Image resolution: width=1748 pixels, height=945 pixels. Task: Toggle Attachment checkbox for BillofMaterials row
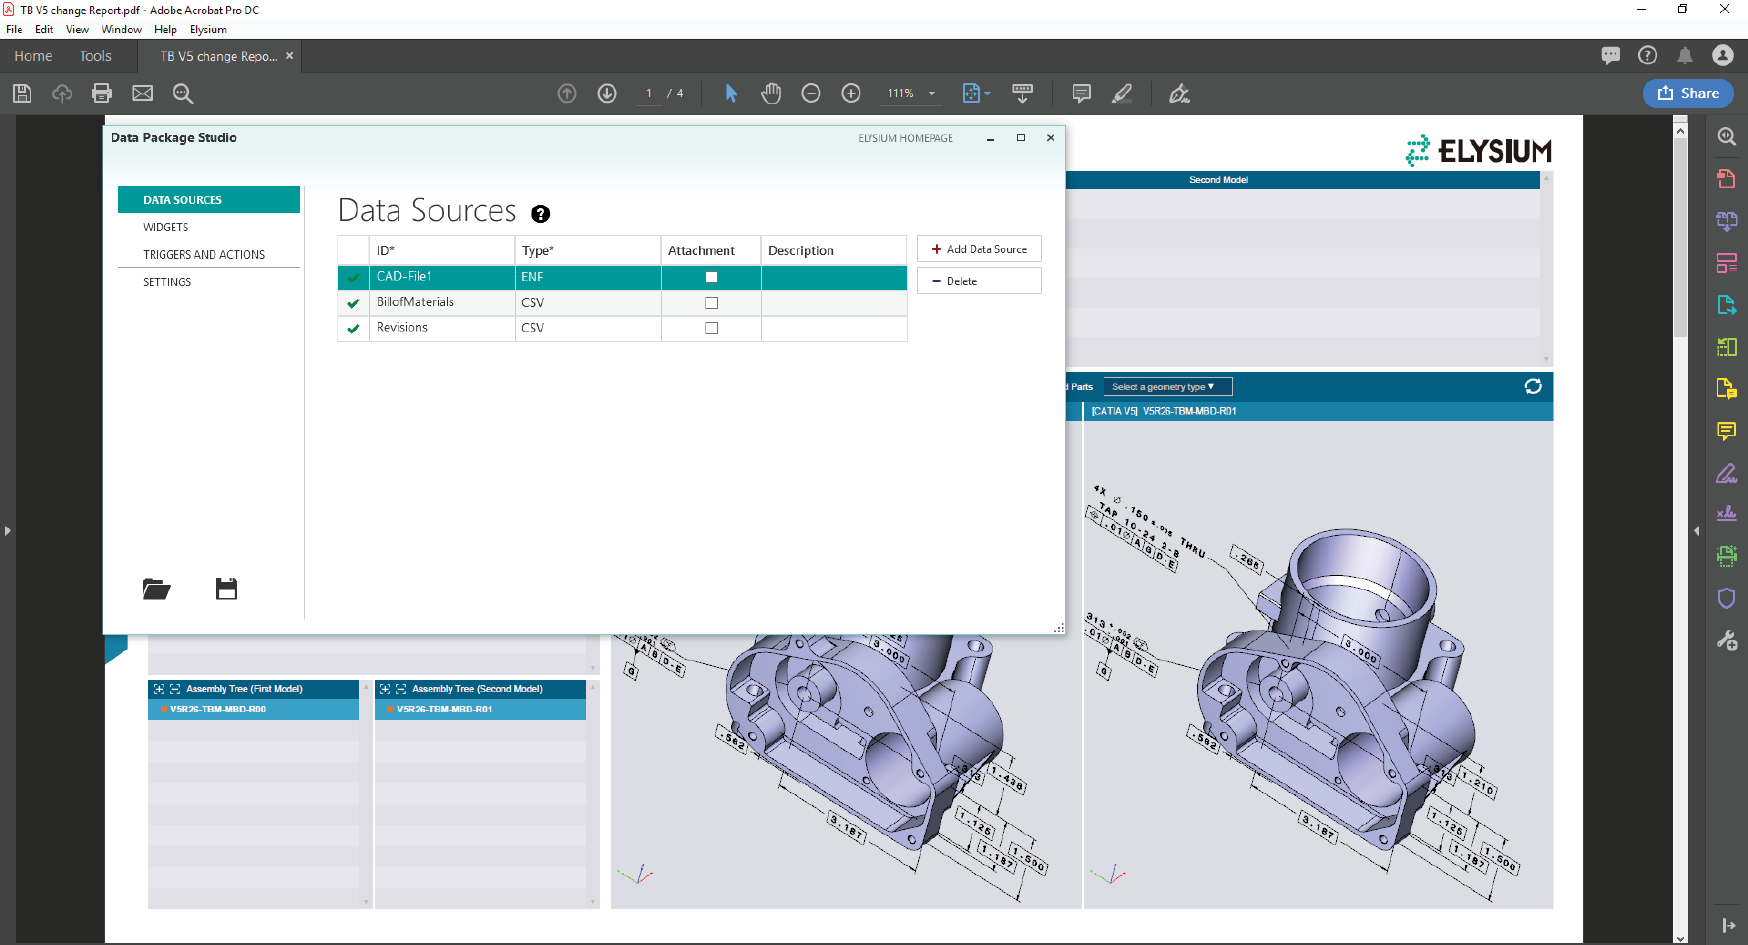pyautogui.click(x=711, y=303)
